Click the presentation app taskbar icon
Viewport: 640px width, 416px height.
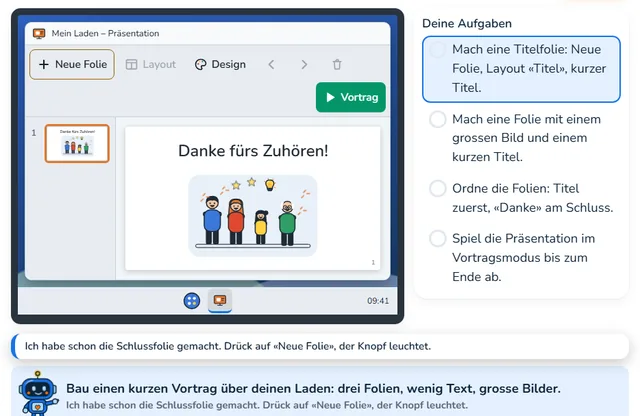pyautogui.click(x=220, y=300)
